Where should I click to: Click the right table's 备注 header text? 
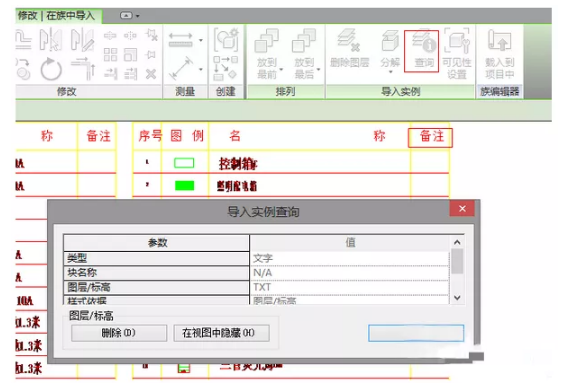point(431,136)
